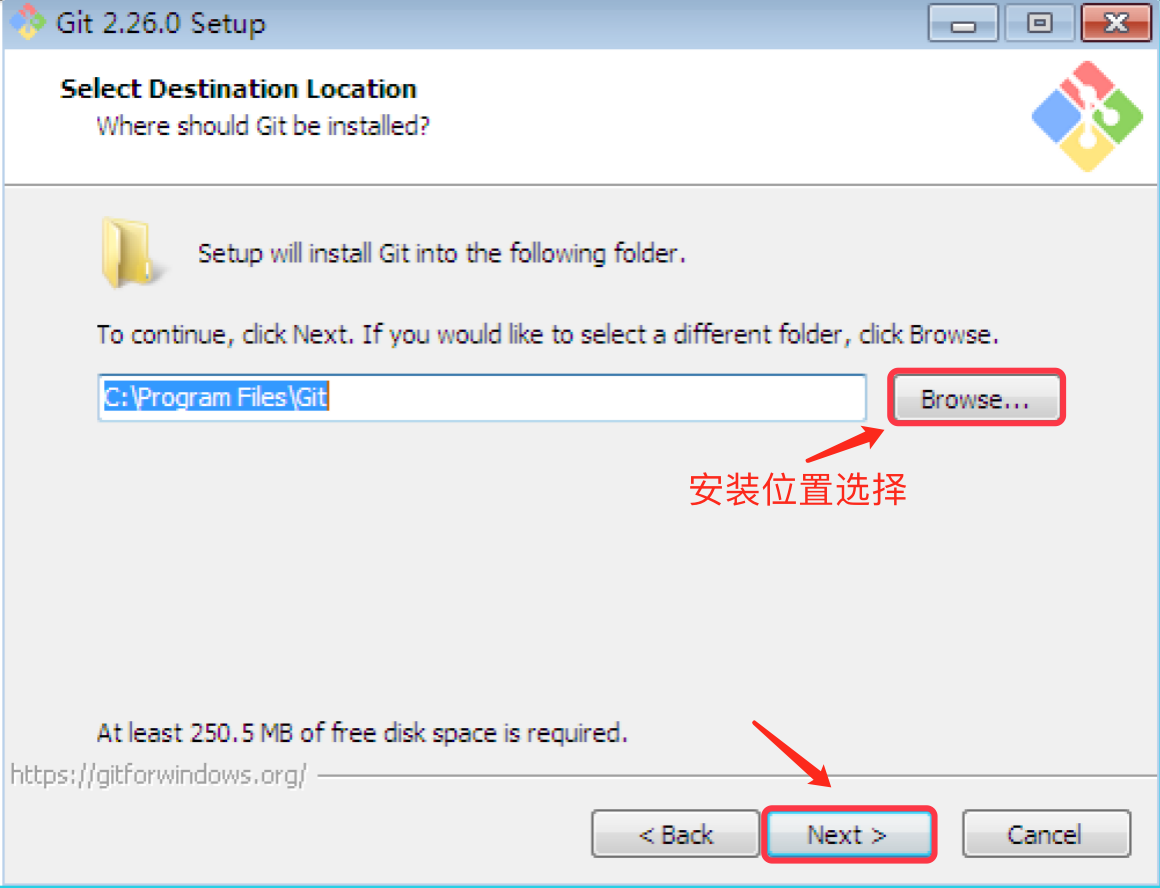The image size is (1160, 888).
Task: Minimize the Git Setup window
Action: coord(962,23)
